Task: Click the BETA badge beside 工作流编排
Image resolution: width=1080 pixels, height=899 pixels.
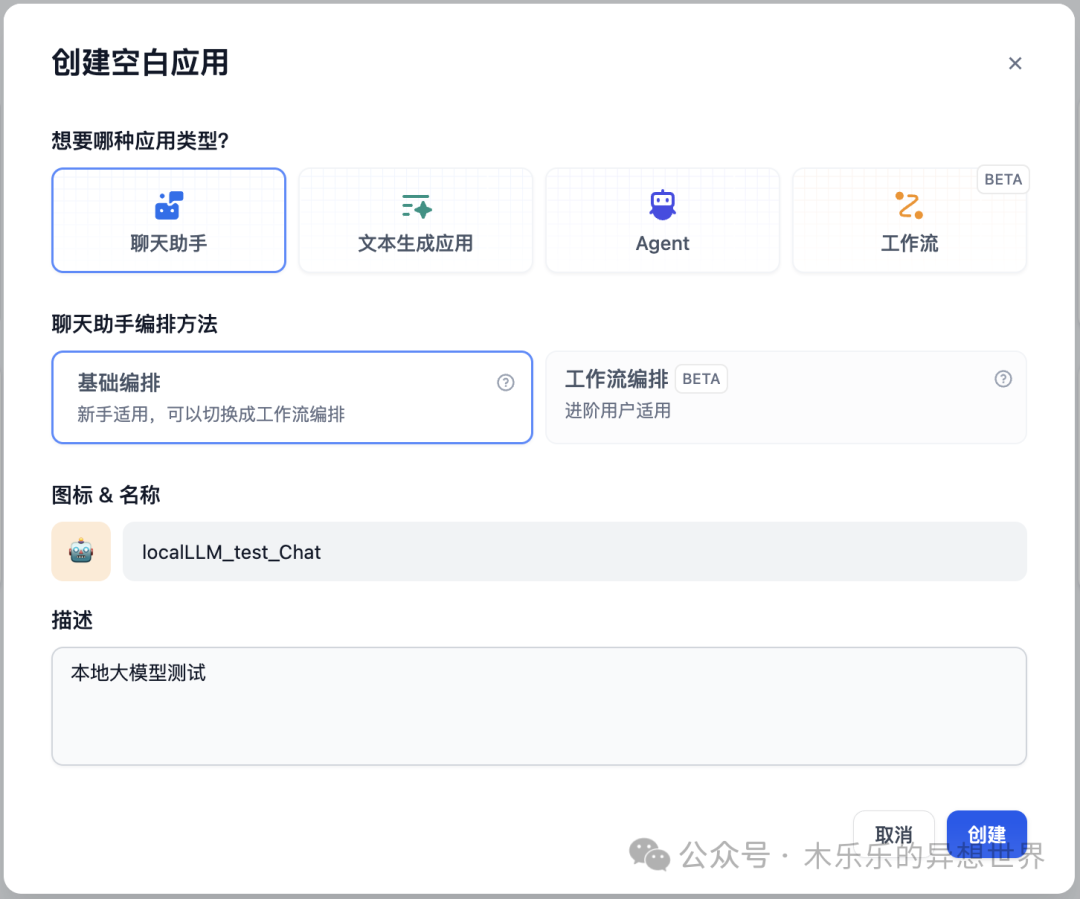Action: 701,379
